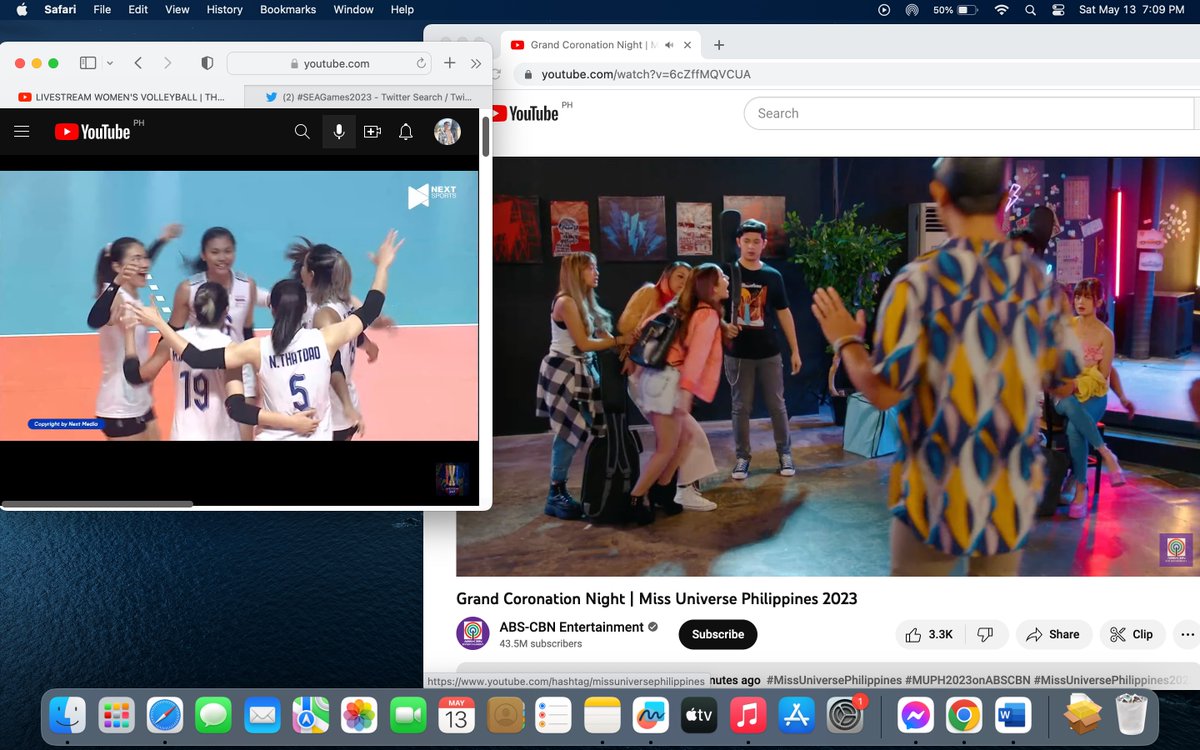
Task: Open the Create video camera icon
Action: (x=372, y=131)
